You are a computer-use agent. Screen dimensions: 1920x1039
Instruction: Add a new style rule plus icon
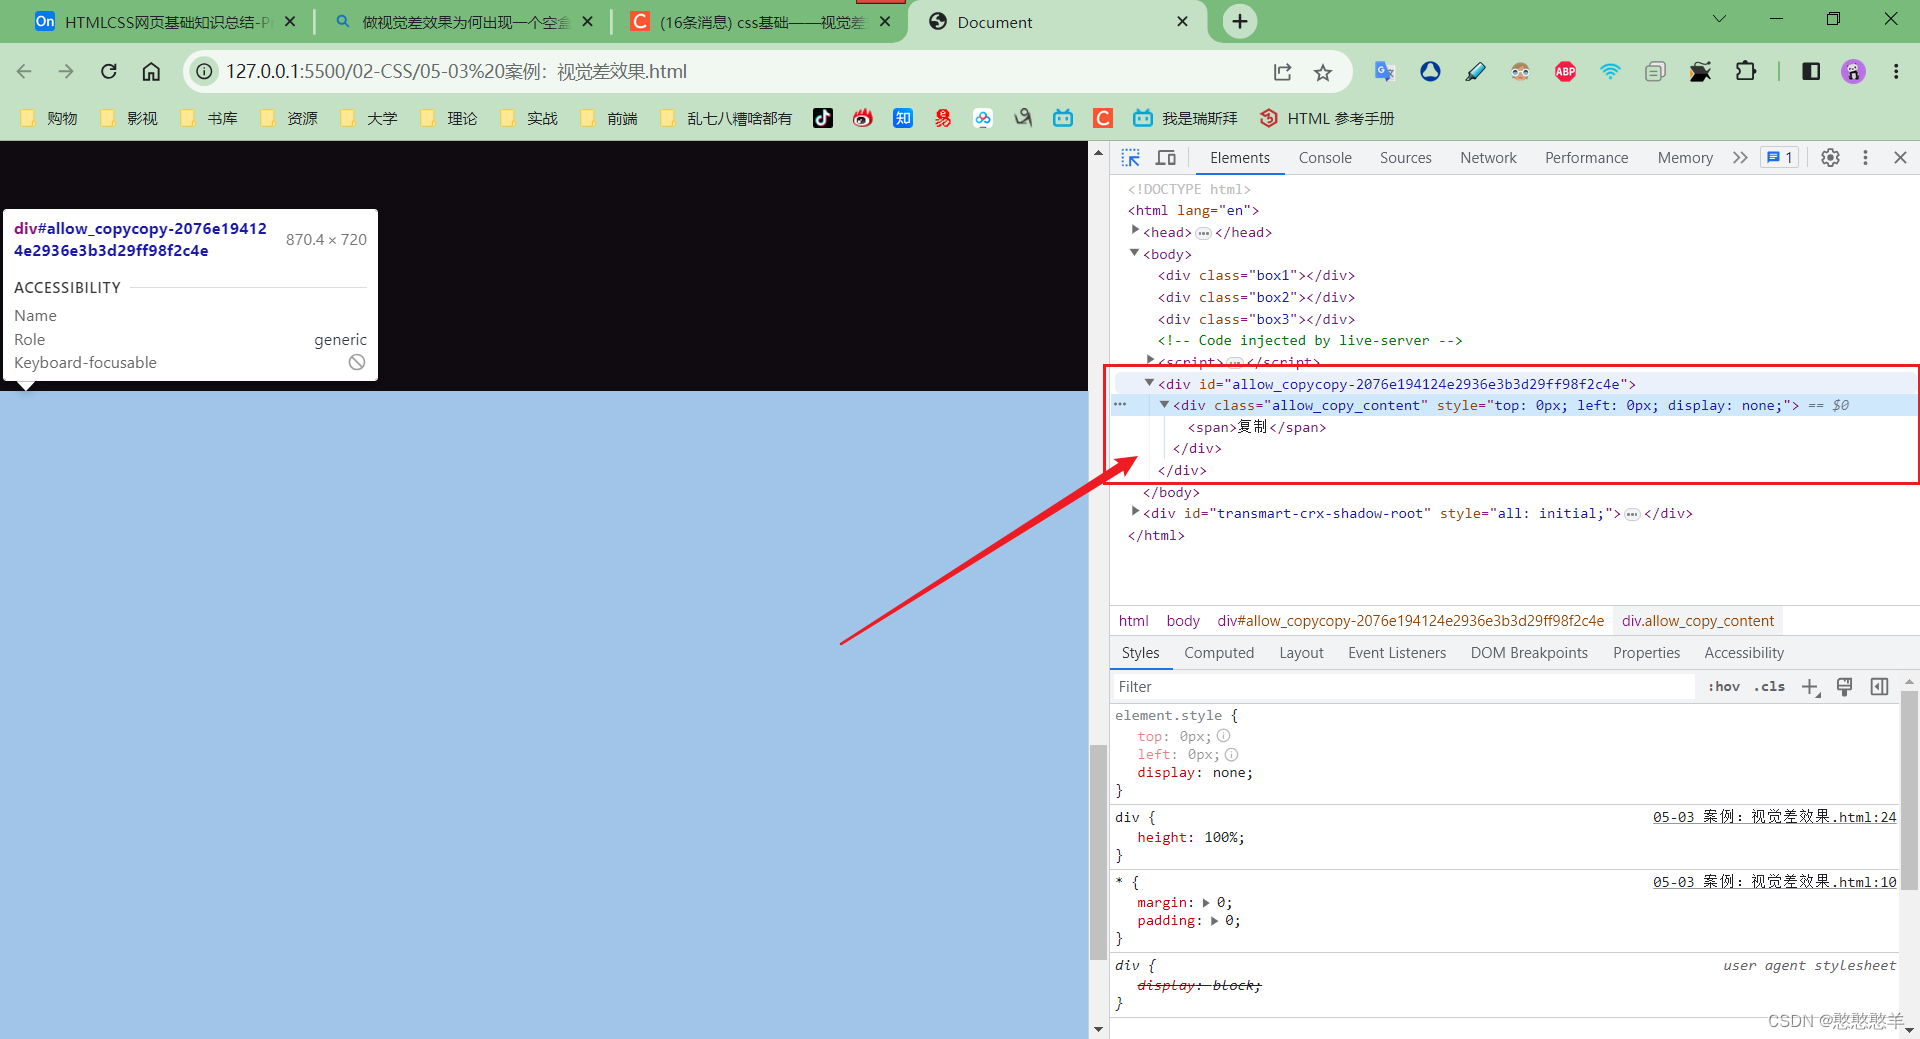click(1810, 687)
